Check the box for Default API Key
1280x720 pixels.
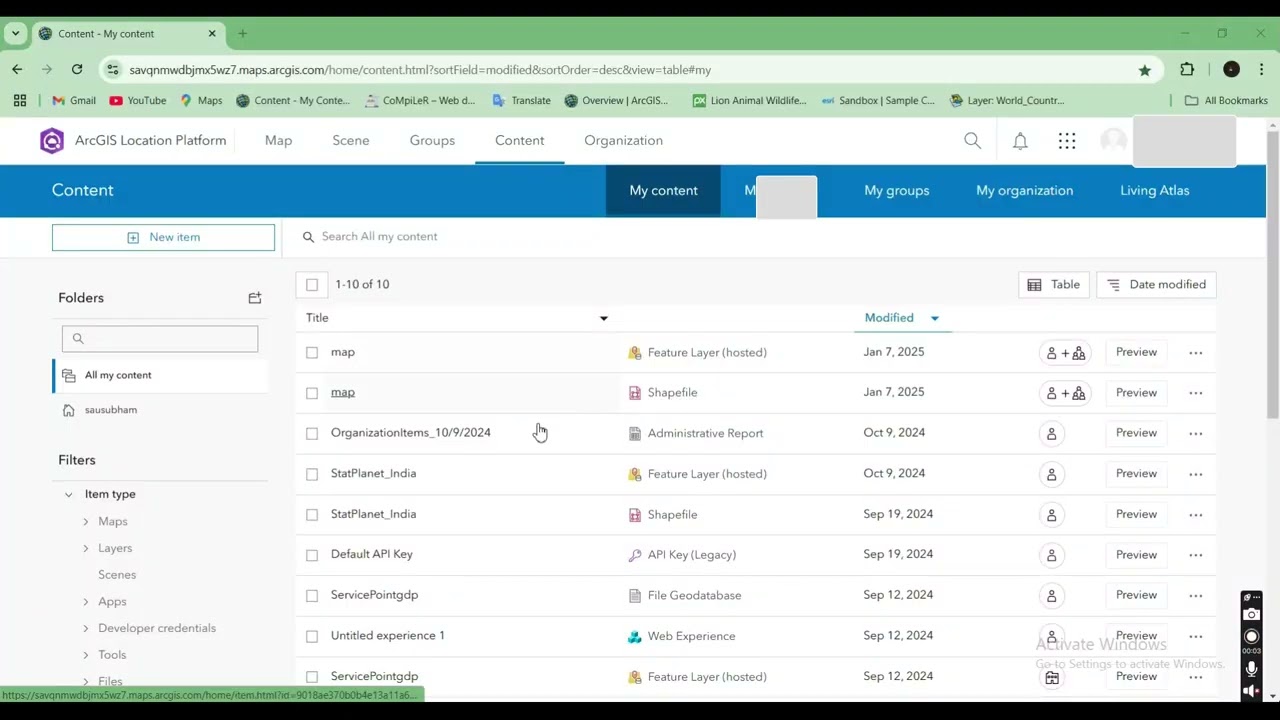(312, 555)
